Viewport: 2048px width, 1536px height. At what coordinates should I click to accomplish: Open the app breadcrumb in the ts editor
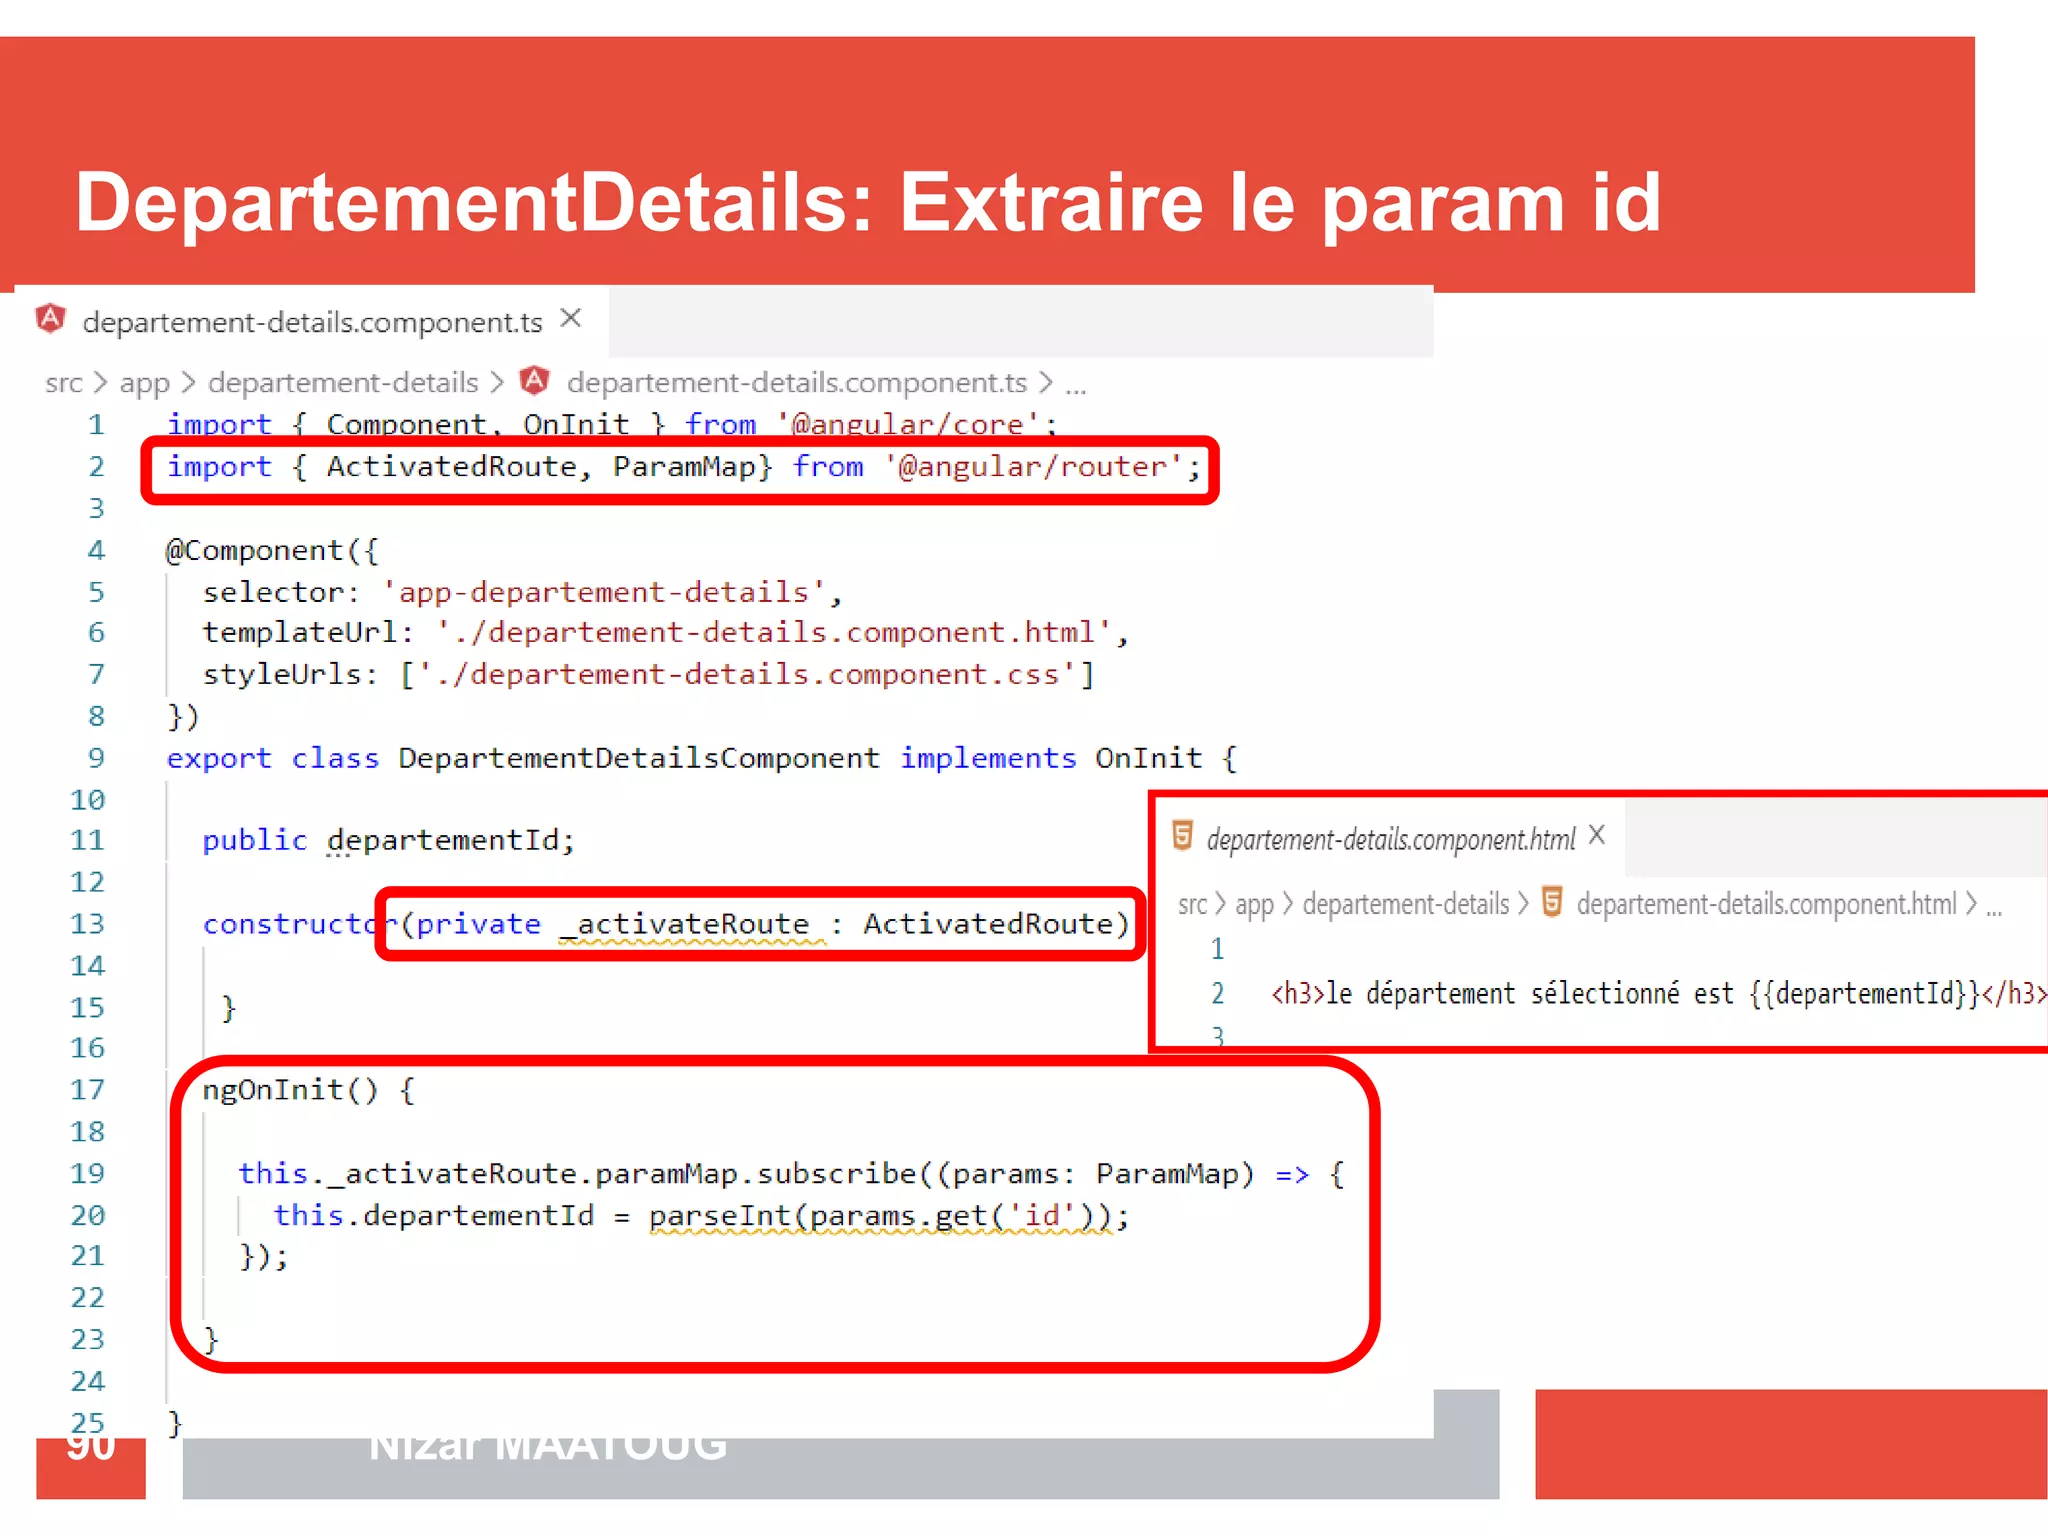tap(145, 383)
